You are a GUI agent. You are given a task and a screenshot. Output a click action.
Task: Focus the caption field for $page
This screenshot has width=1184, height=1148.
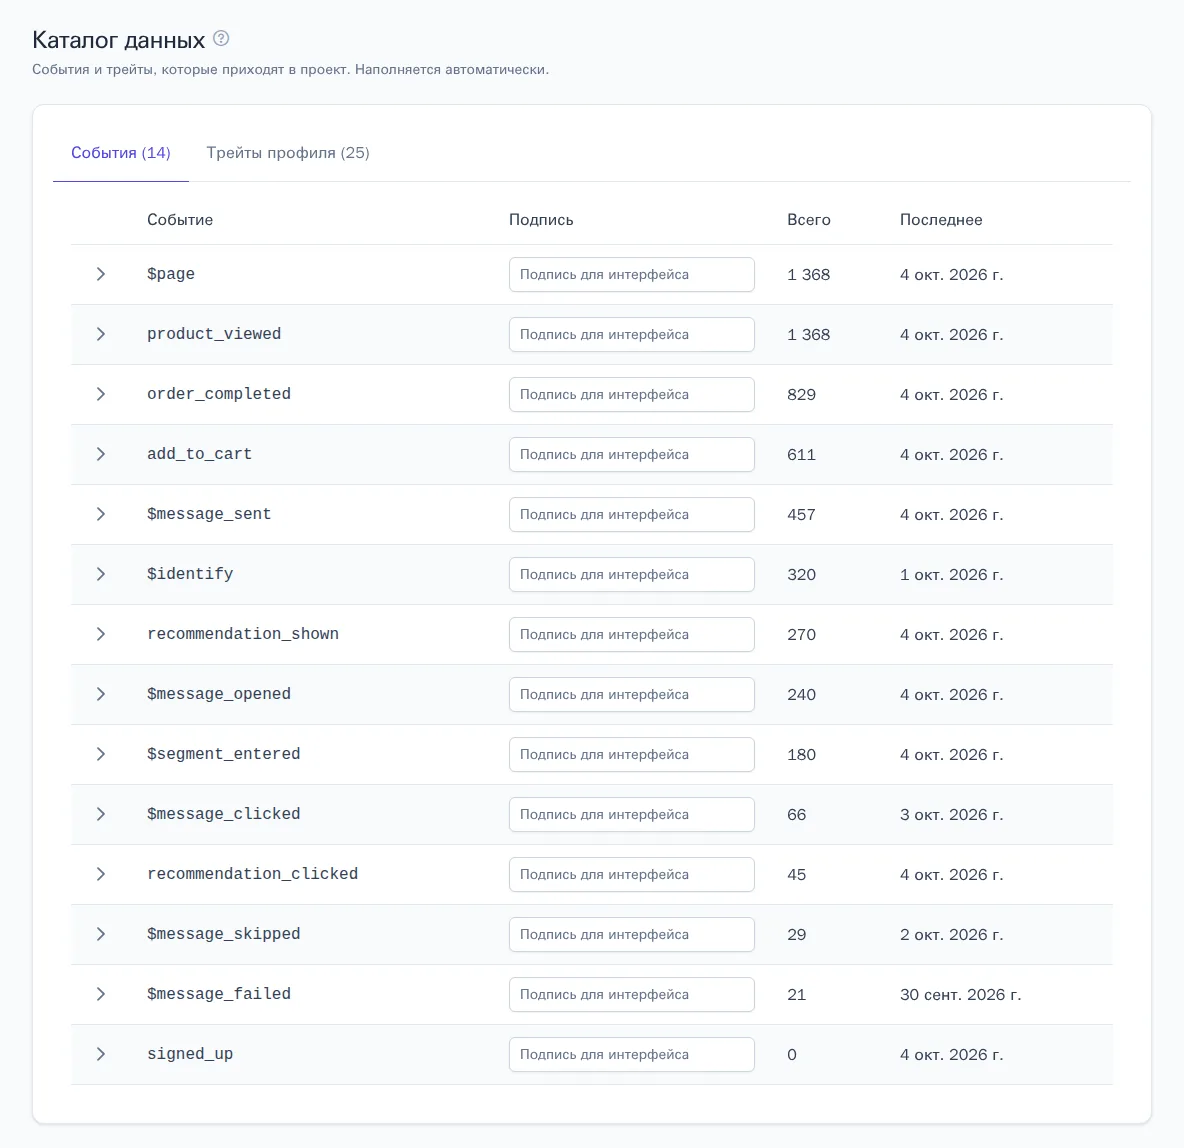pos(631,274)
